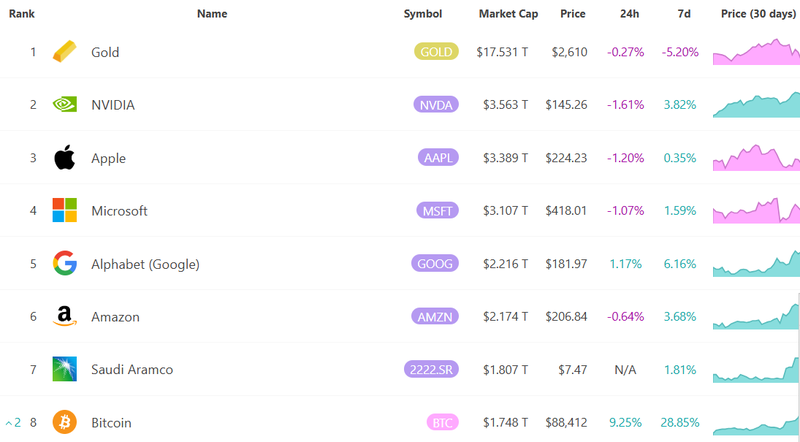800x442 pixels.
Task: Sort by the Rank column header
Action: 21,14
